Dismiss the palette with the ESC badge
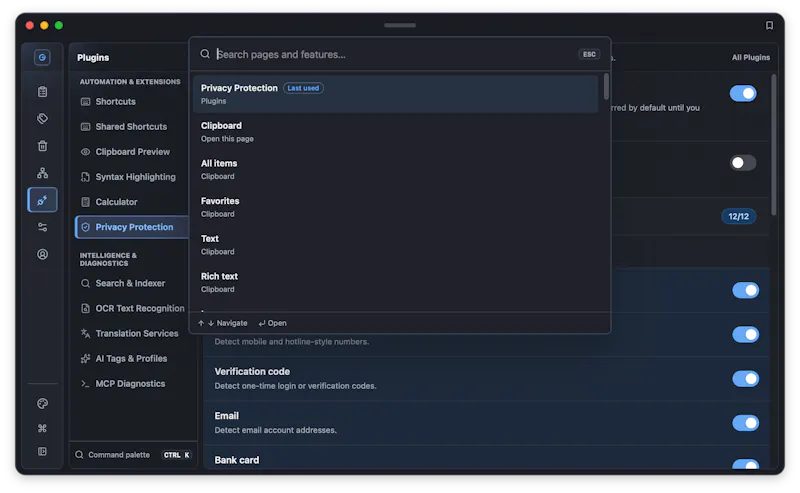 (589, 54)
